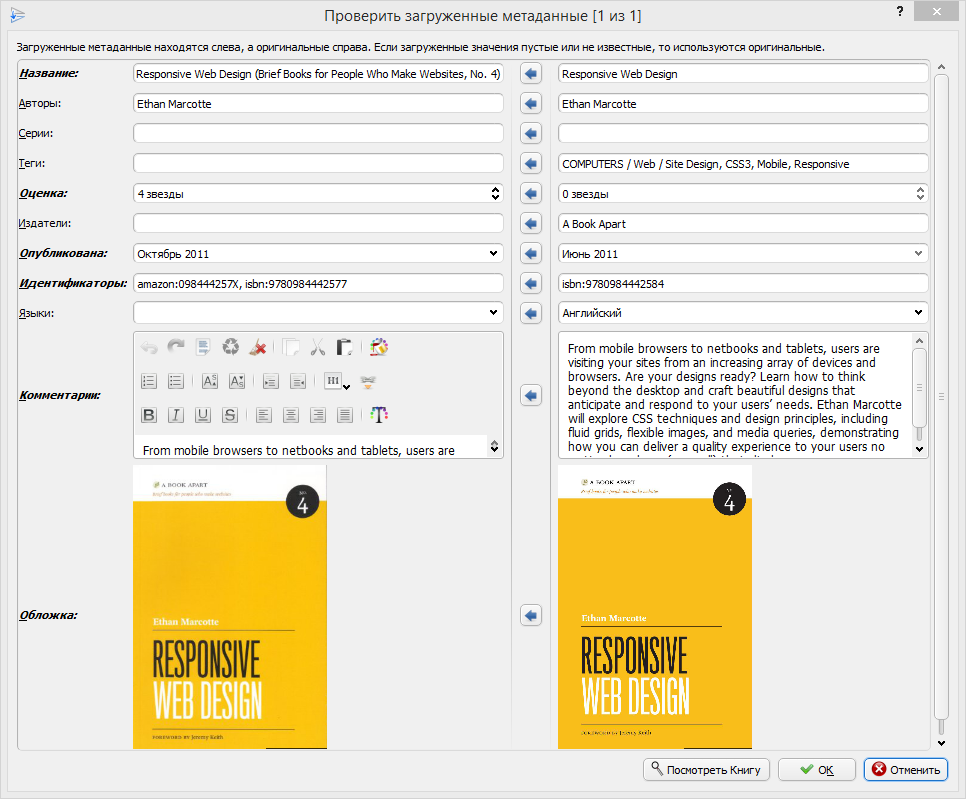Viewport: 966px width, 799px height.
Task: Remove formatting with the broom icon
Action: pos(258,347)
